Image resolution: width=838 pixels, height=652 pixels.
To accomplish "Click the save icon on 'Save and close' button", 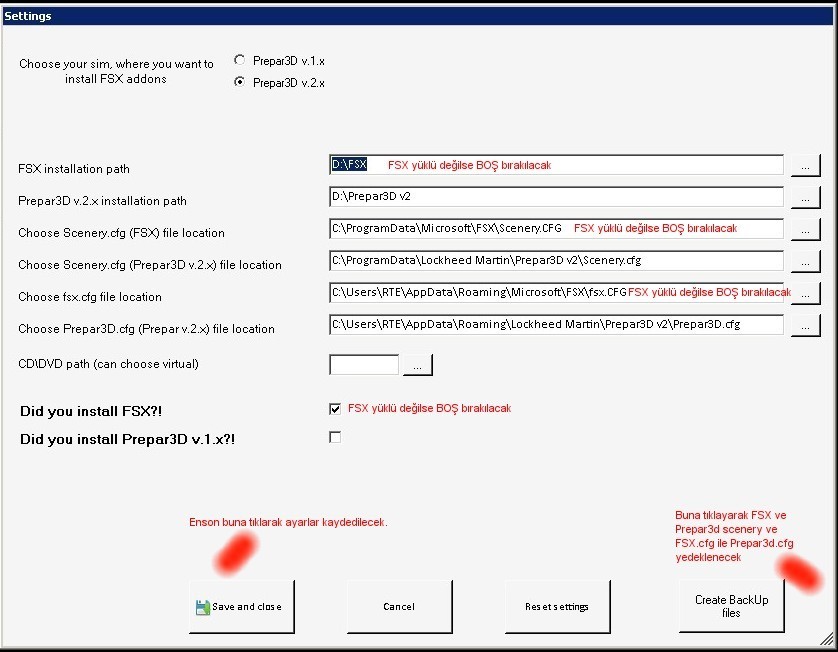I will (x=203, y=607).
